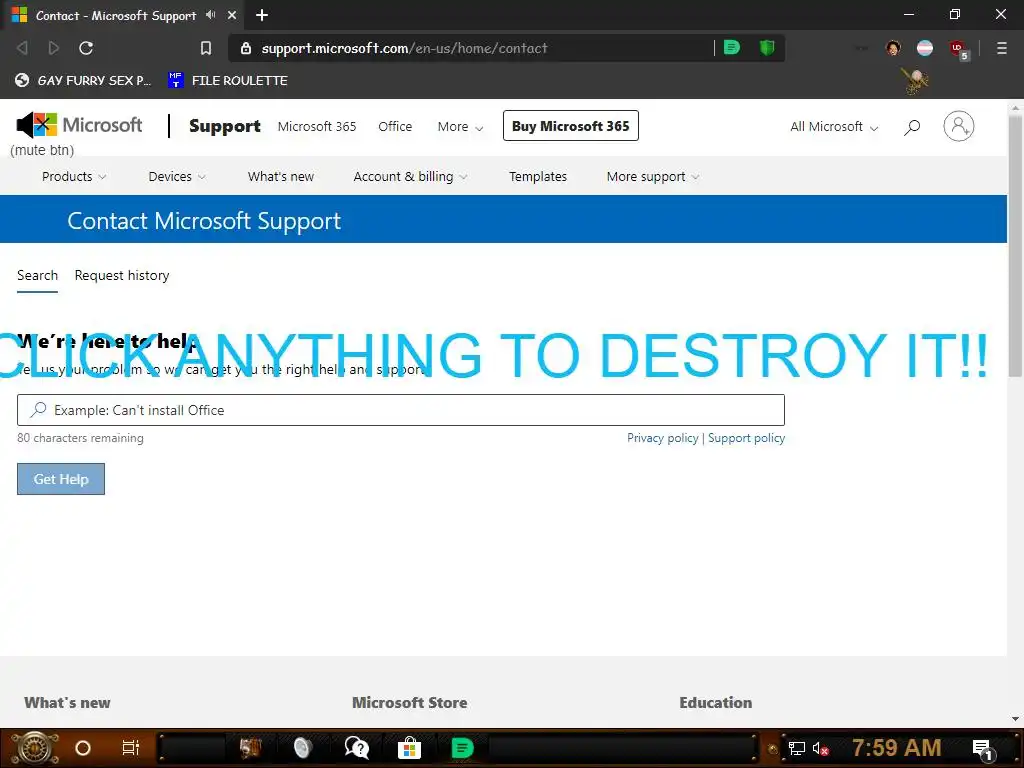Open the green reader icon in address bar
Screen dimensions: 1024x768
732,47
